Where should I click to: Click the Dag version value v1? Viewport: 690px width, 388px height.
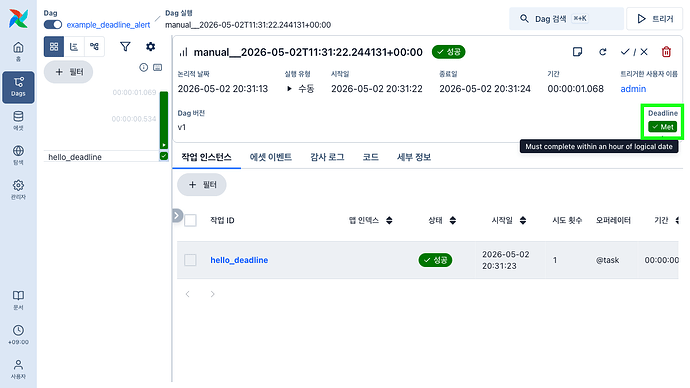[182, 127]
